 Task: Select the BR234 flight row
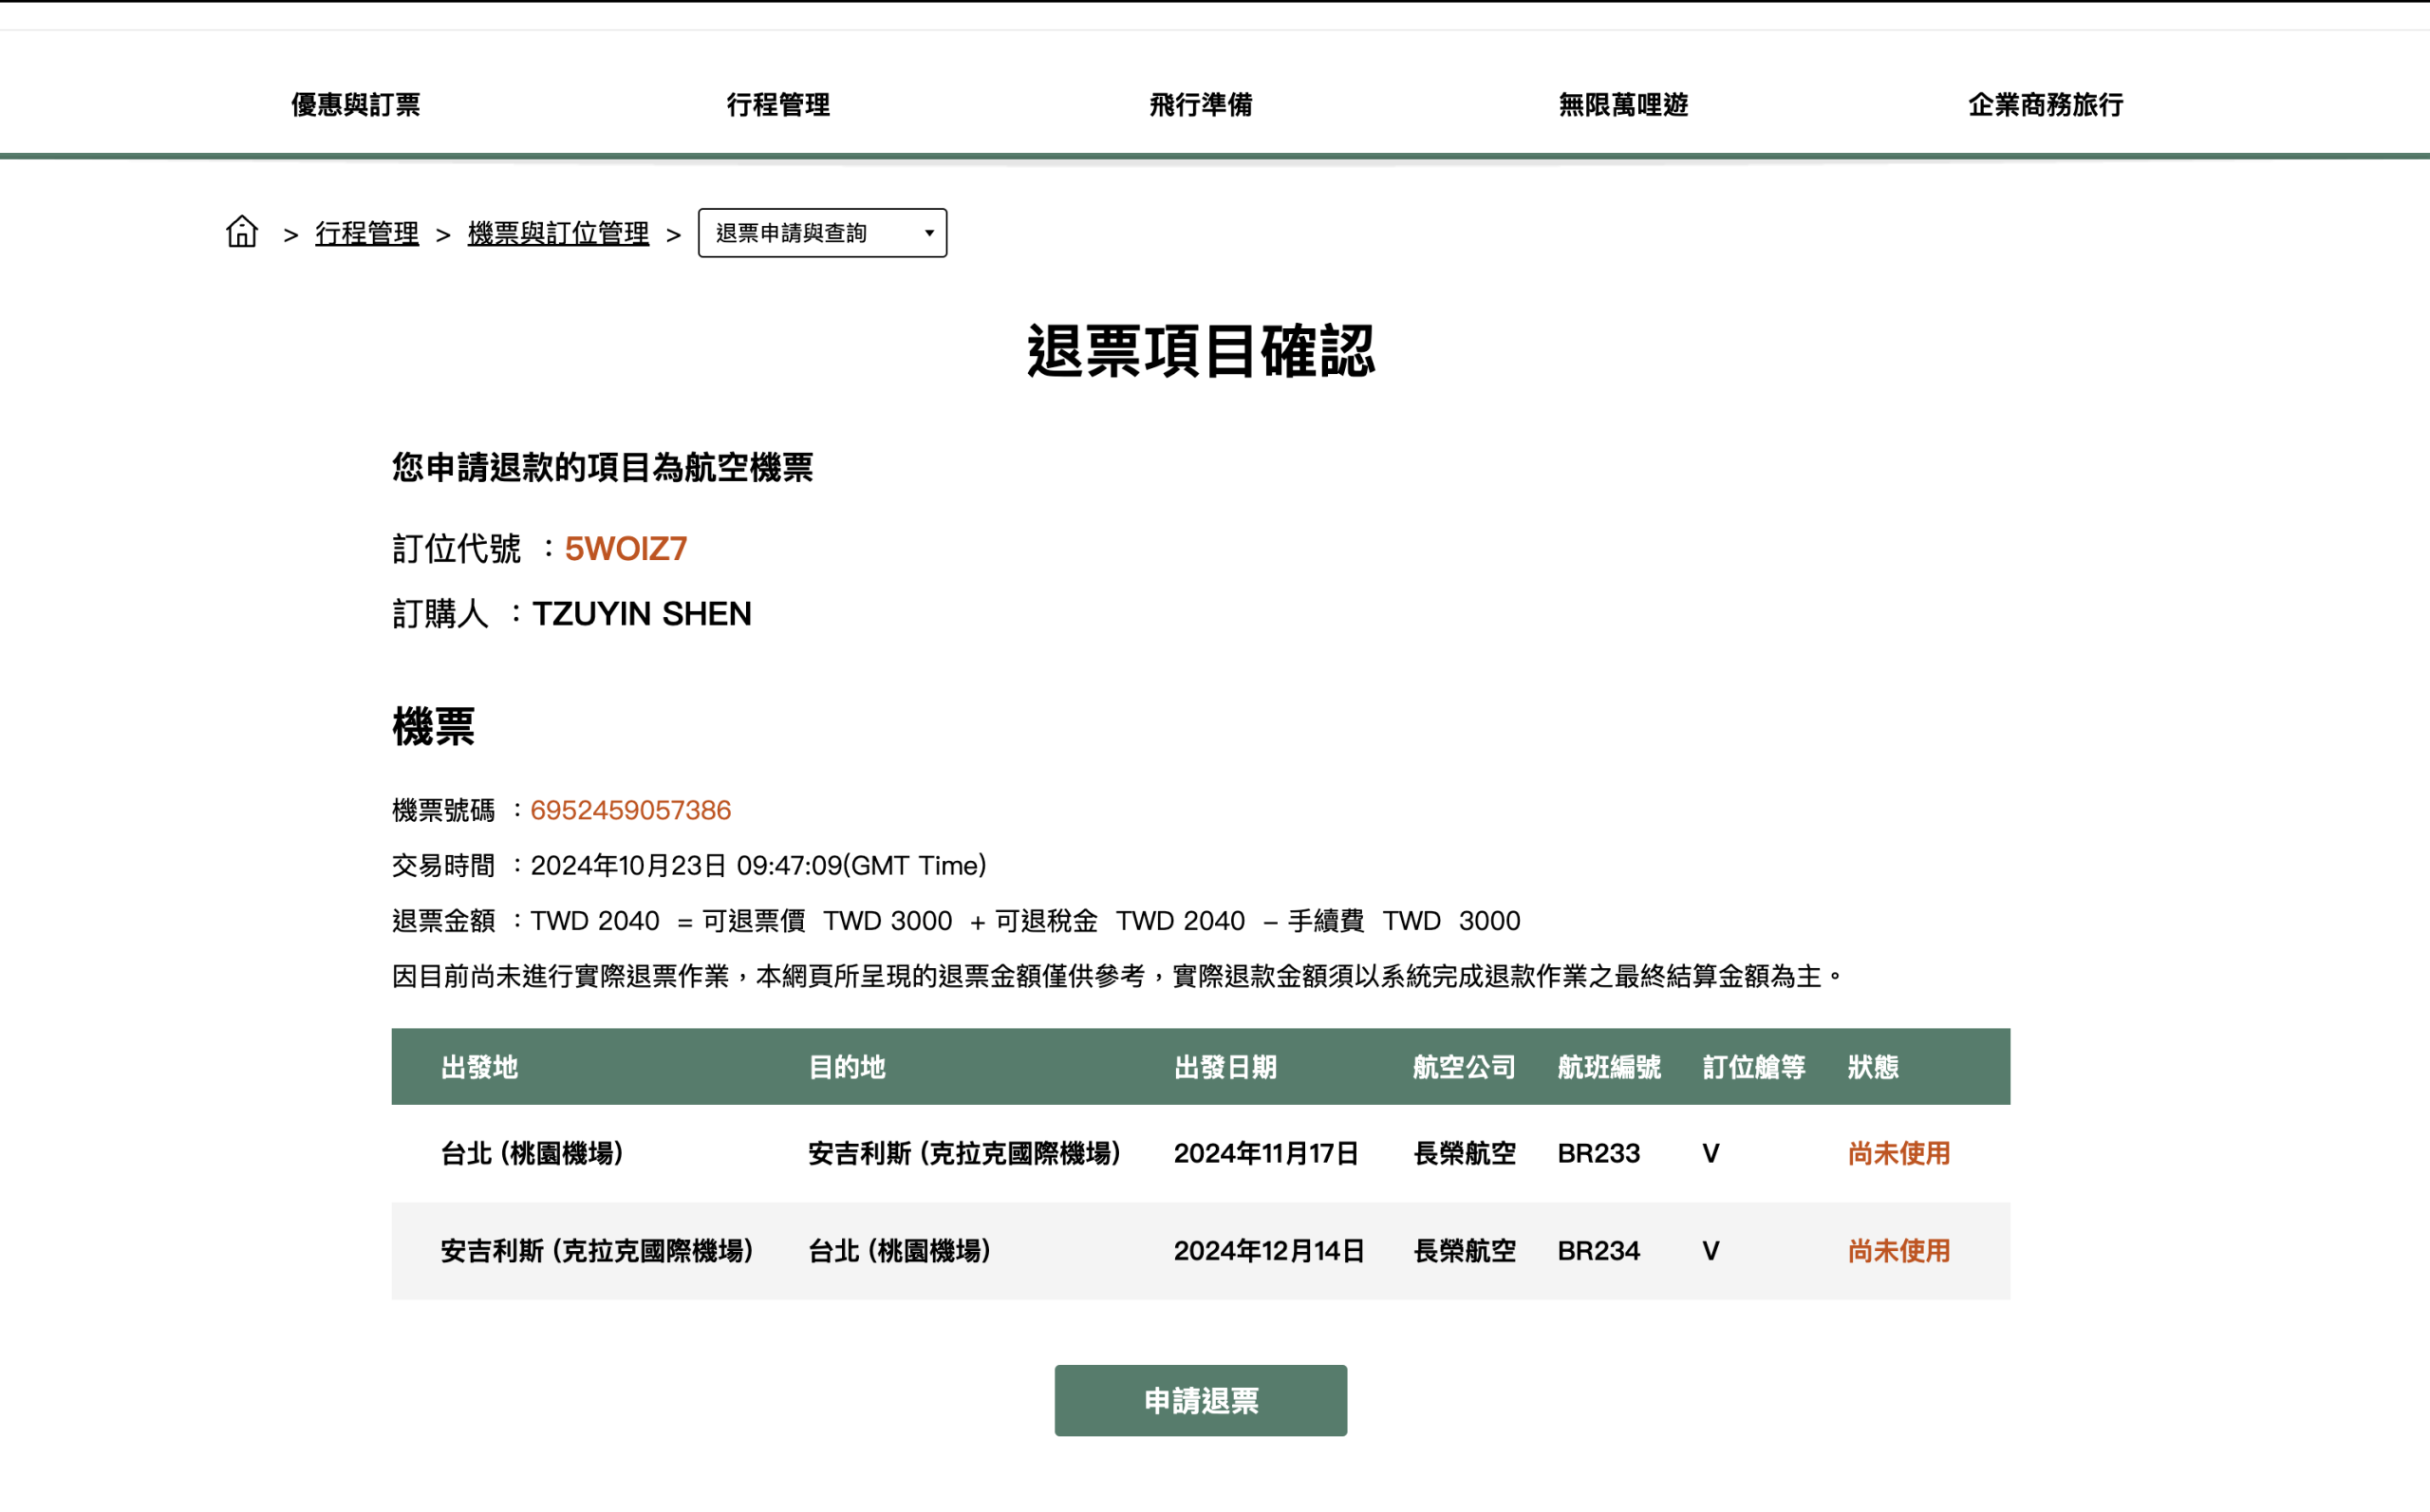click(1200, 1251)
